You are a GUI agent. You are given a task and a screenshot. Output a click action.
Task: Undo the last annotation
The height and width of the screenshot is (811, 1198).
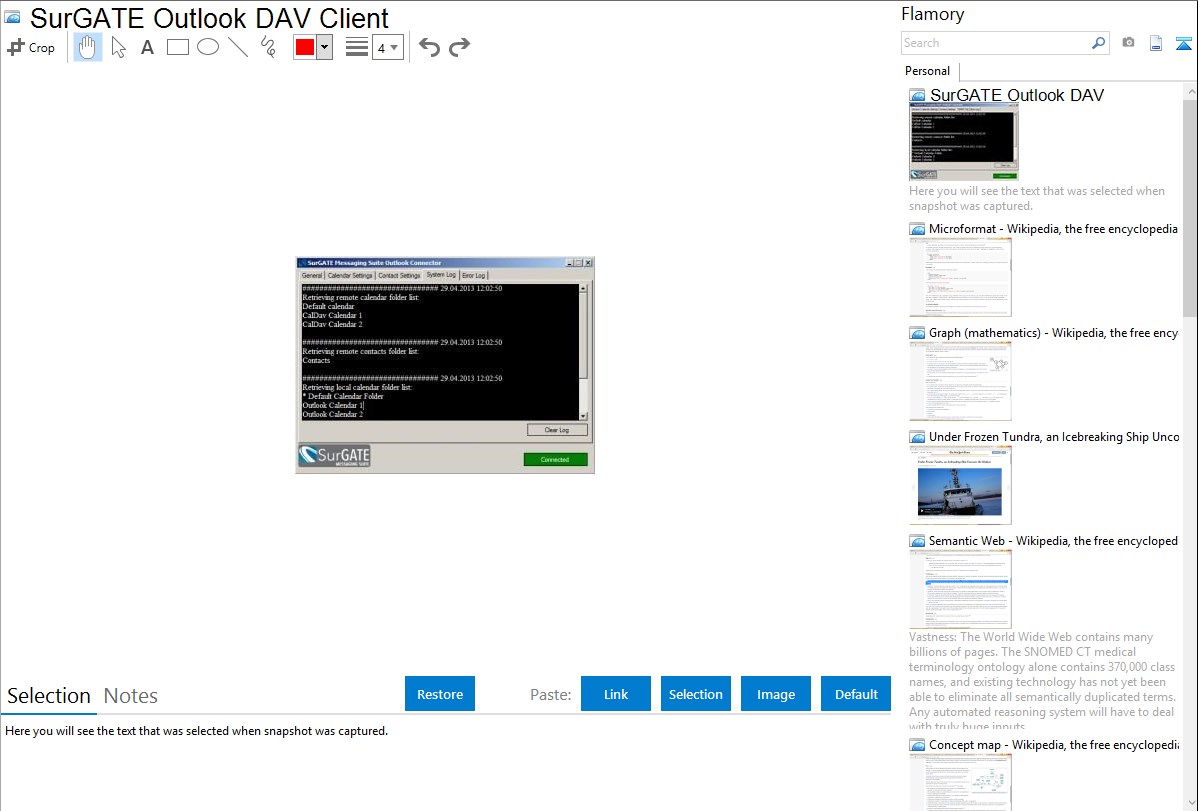coord(429,47)
